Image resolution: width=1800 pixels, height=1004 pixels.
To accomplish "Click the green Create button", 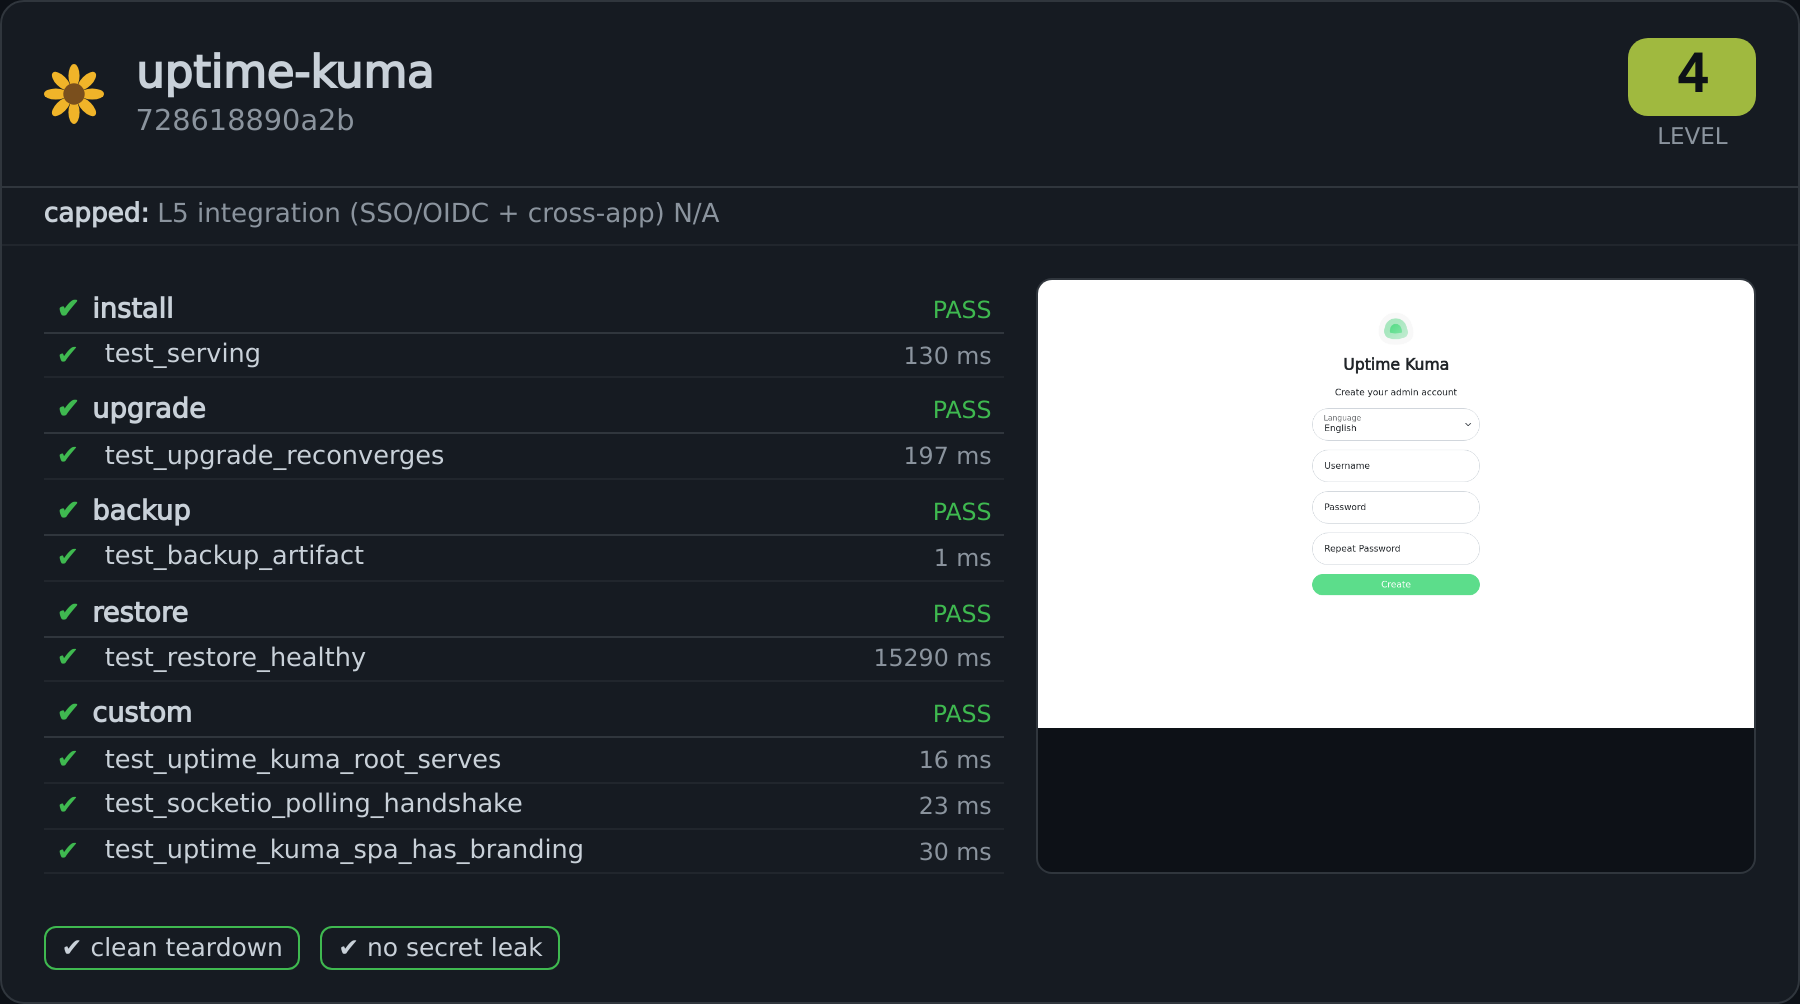I will click(x=1395, y=585).
